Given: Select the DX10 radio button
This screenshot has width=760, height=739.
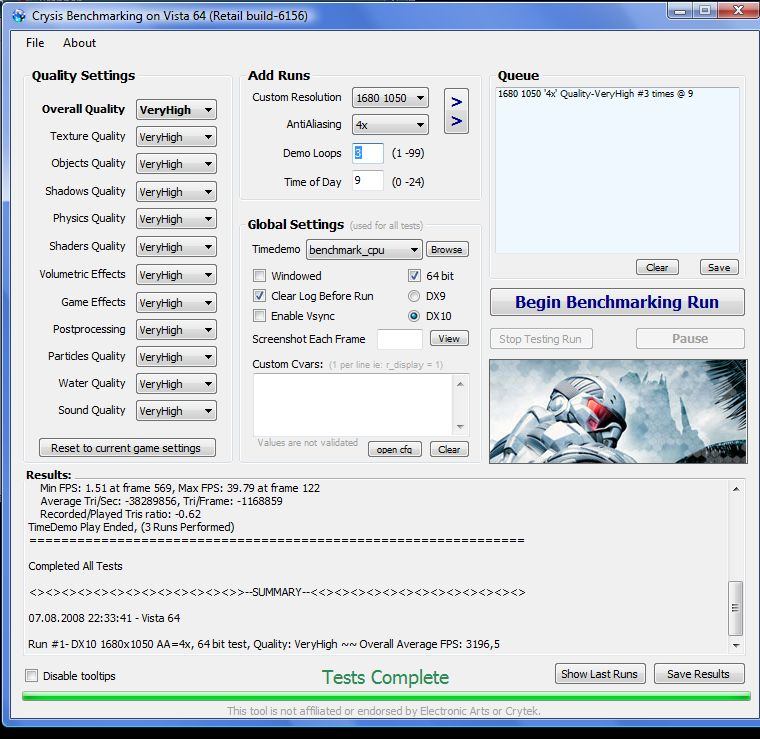Looking at the screenshot, I should pos(414,316).
